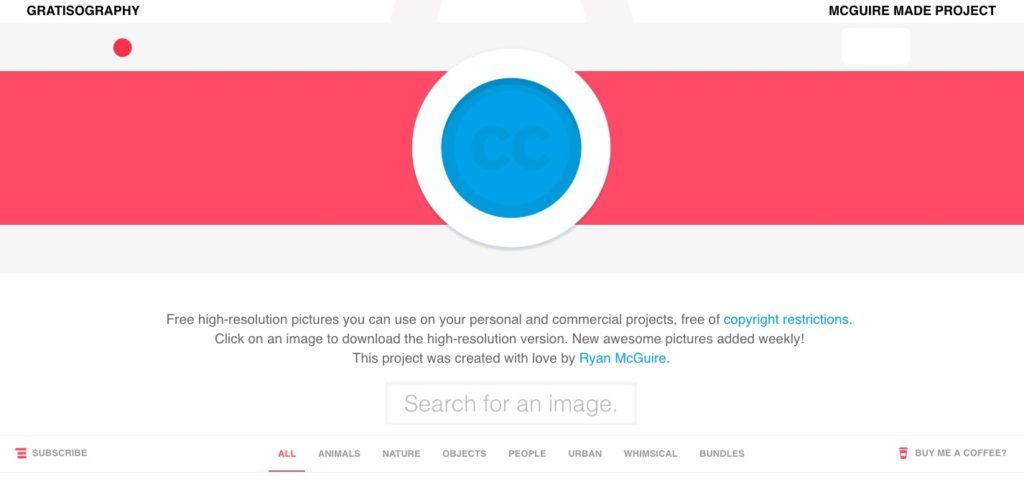Open the OBJECTS category
The width and height of the screenshot is (1024, 502).
coord(464,454)
